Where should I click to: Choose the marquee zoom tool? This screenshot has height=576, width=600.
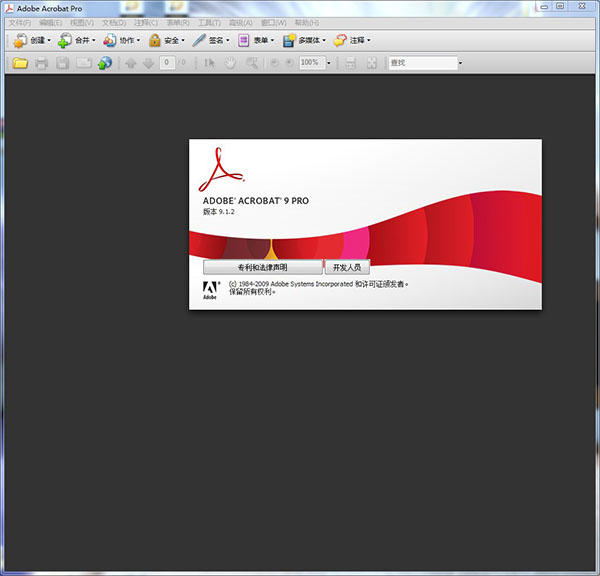coord(252,63)
